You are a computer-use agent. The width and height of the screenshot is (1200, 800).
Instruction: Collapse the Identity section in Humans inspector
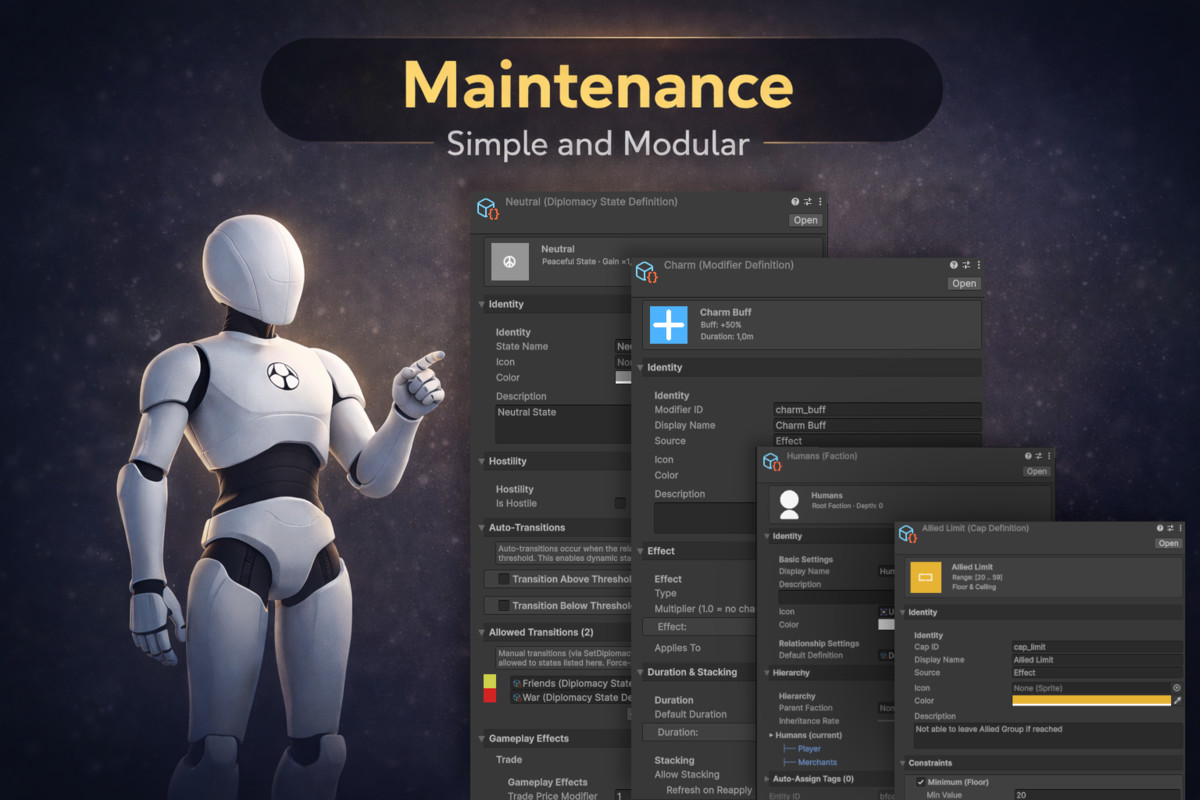766,536
